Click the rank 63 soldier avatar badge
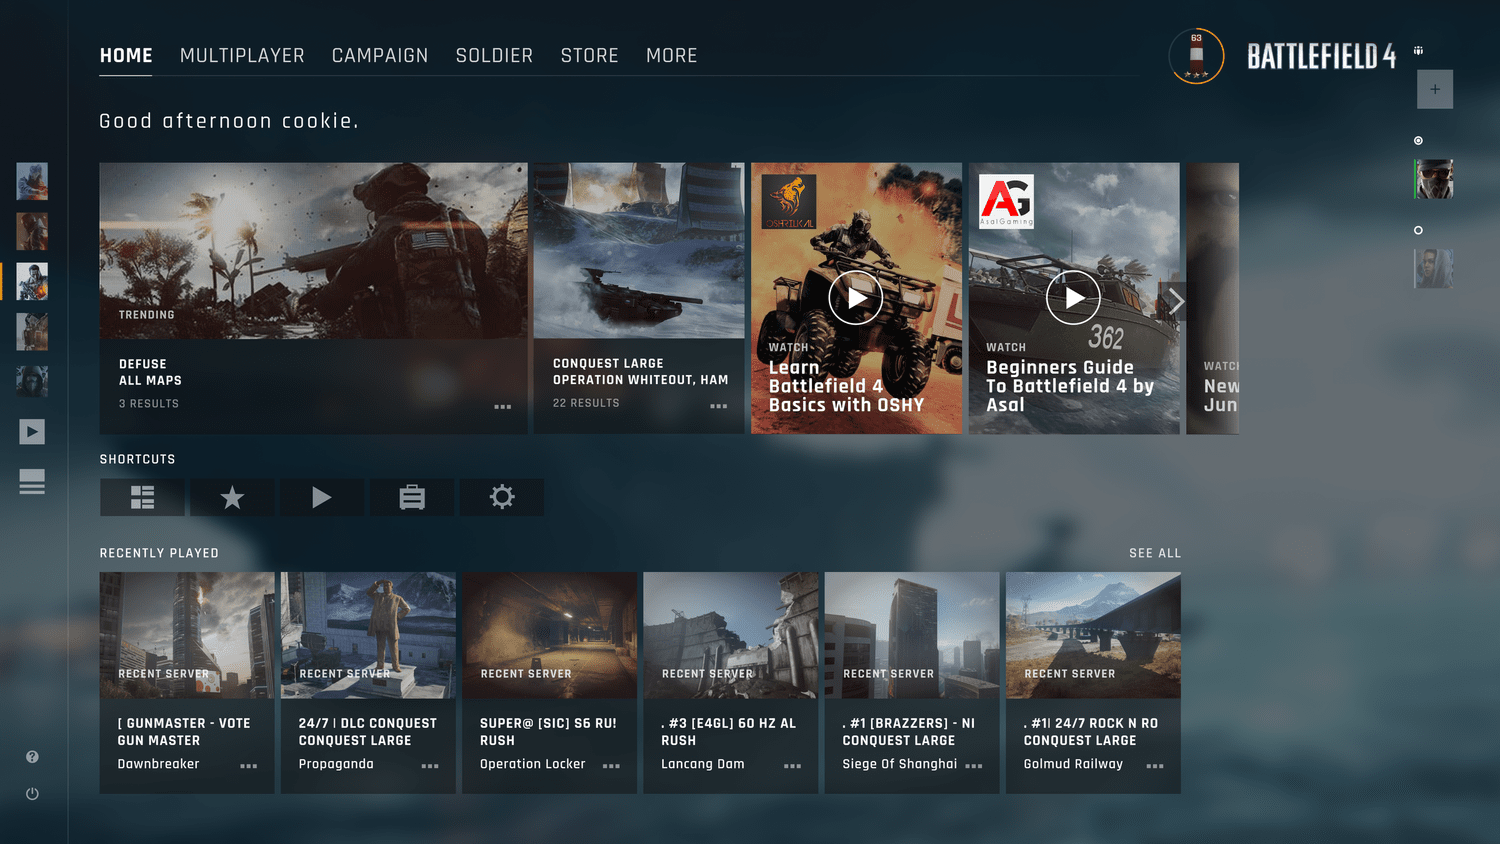Viewport: 1500px width, 844px height. pos(1196,56)
